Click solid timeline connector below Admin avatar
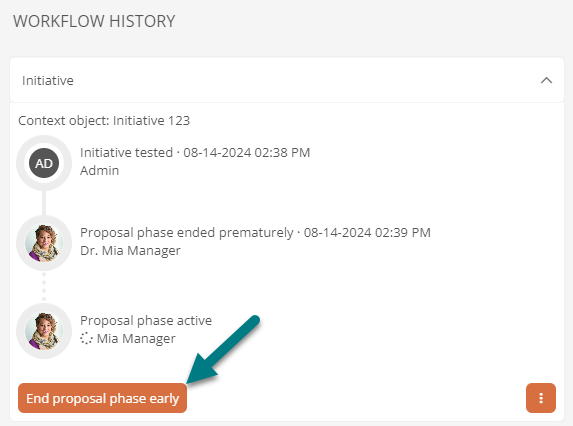The width and height of the screenshot is (573, 426). (44, 203)
